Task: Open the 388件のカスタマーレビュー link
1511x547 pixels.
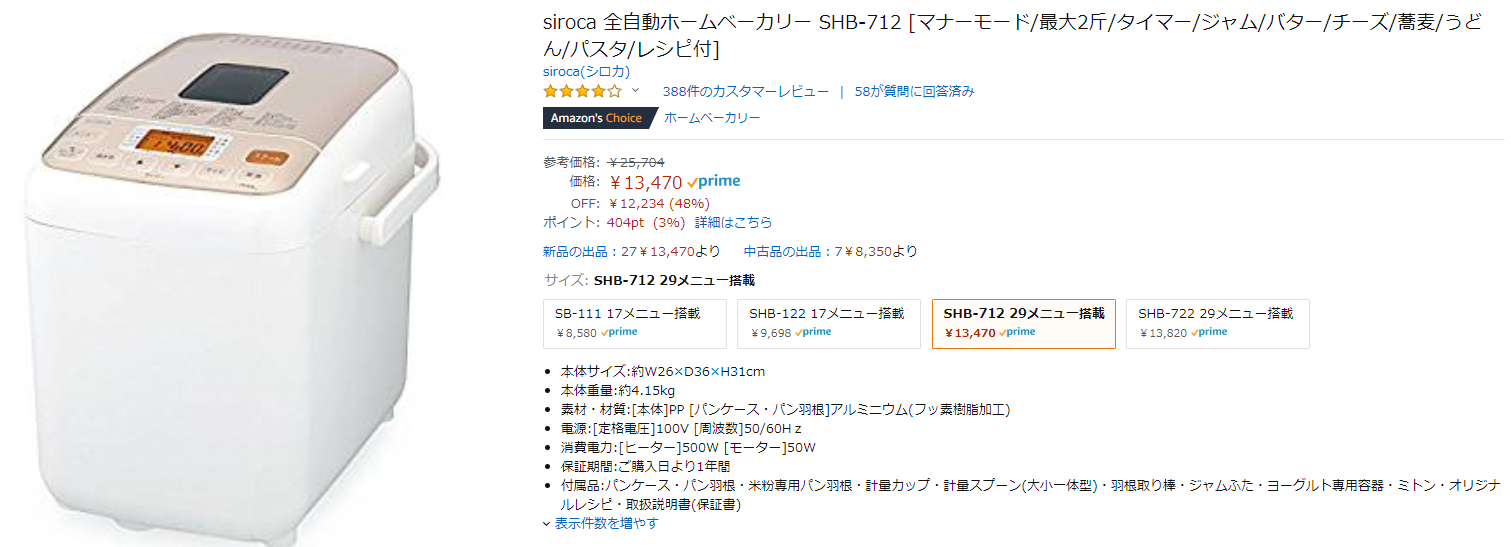Action: [745, 91]
